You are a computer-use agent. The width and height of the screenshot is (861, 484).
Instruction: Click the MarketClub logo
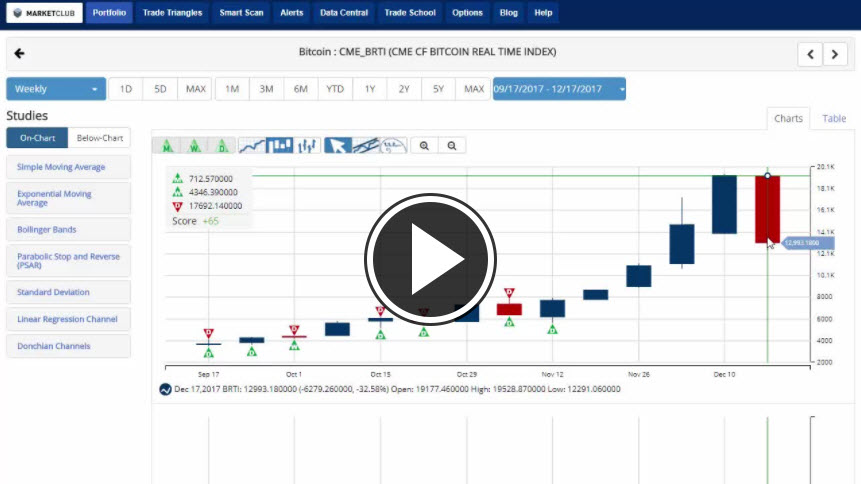point(44,13)
